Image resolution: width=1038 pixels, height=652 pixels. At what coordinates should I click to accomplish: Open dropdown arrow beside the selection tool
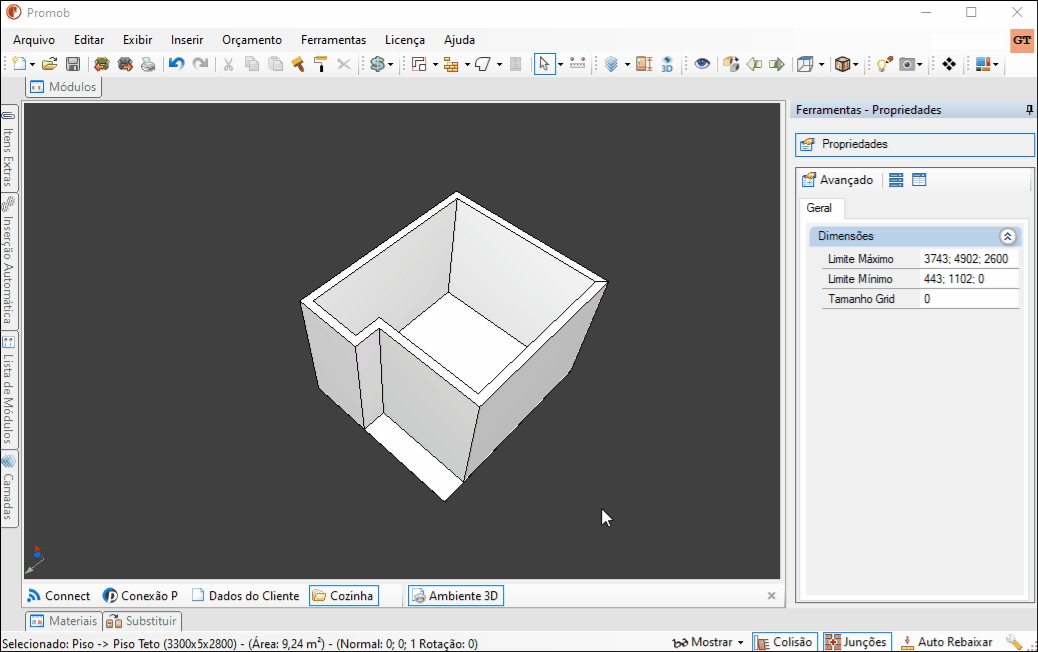(x=560, y=65)
